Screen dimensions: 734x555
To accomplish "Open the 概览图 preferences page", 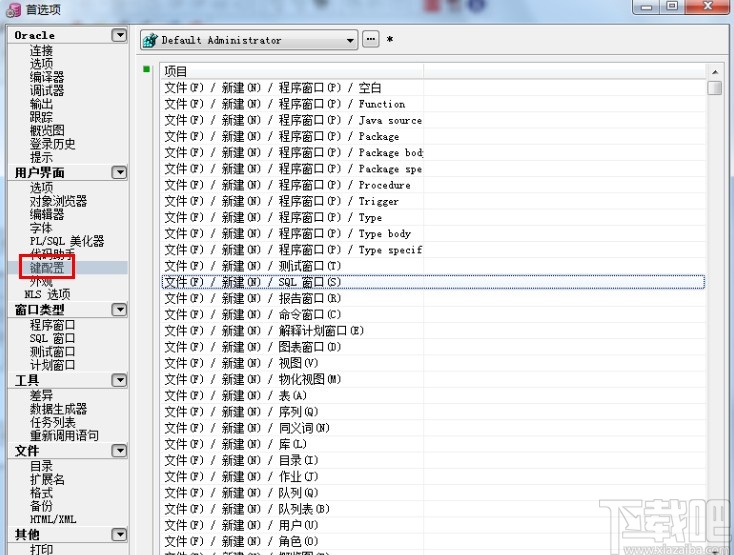I will click(x=47, y=130).
